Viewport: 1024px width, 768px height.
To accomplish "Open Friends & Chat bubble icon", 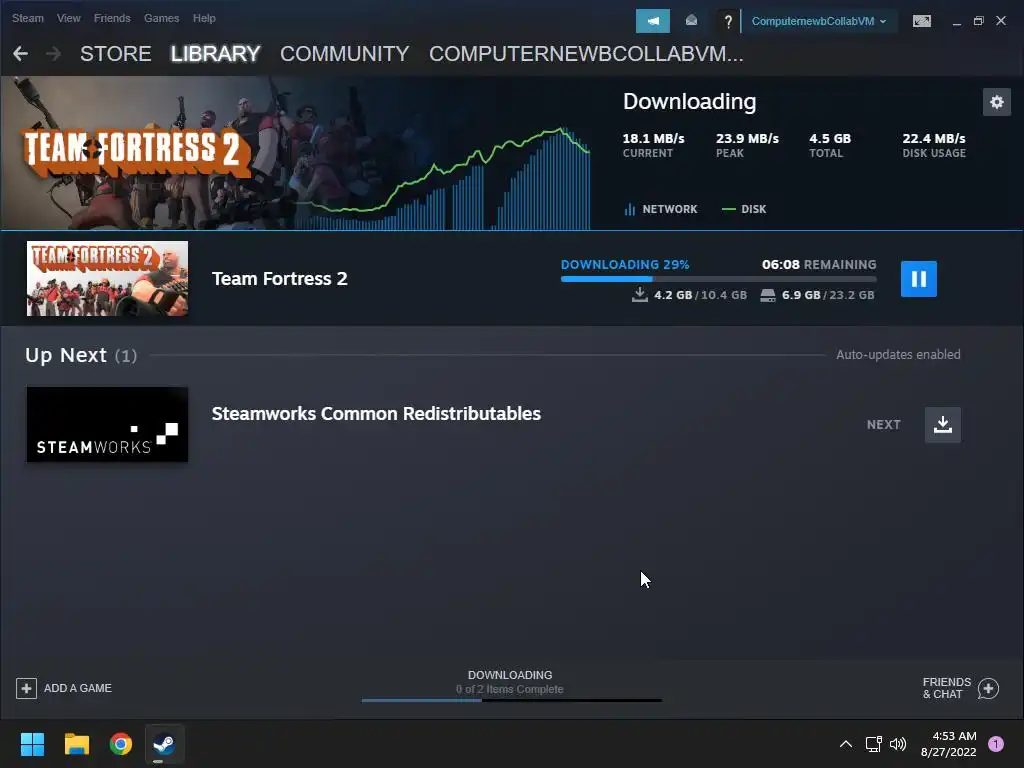I will 988,688.
